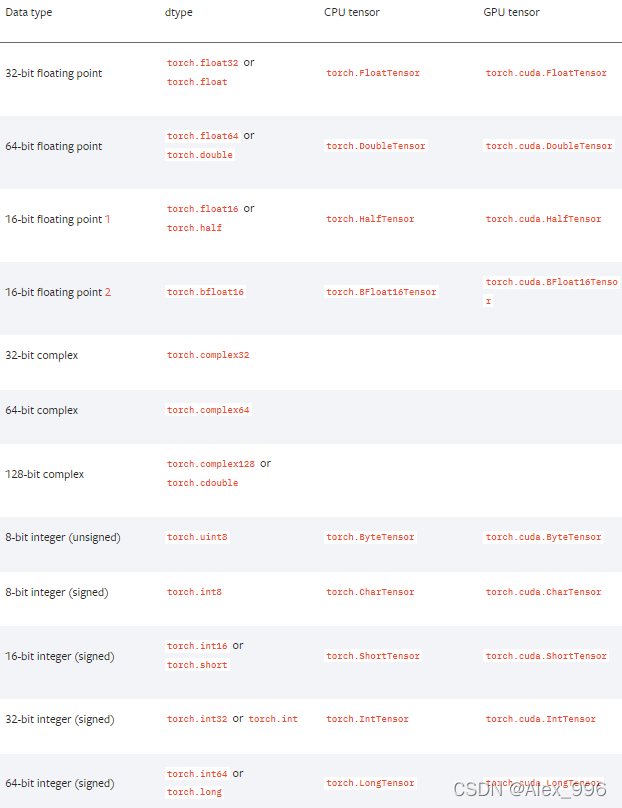The image size is (622, 808).
Task: Select the torch.double code text
Action: click(200, 155)
